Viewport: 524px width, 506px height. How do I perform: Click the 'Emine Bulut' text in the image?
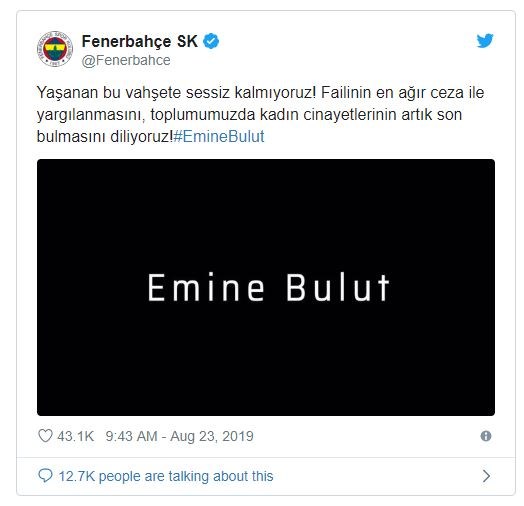[269, 287]
